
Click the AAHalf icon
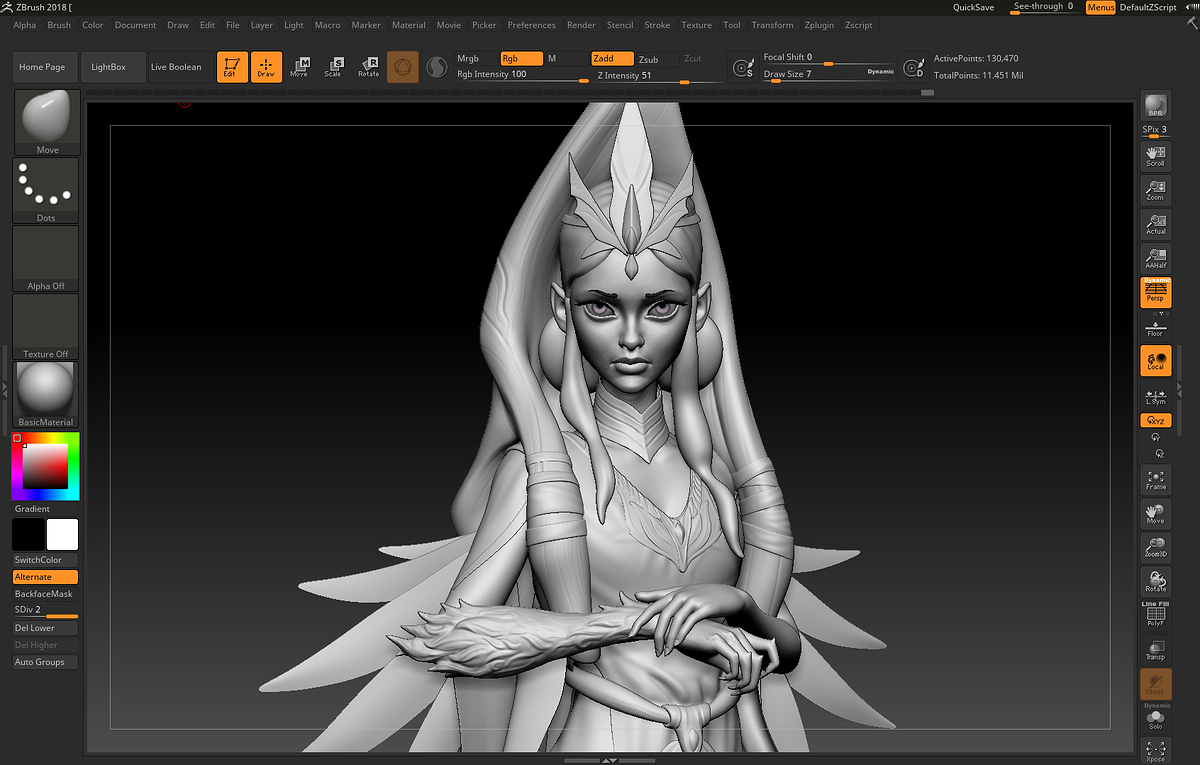(1156, 258)
